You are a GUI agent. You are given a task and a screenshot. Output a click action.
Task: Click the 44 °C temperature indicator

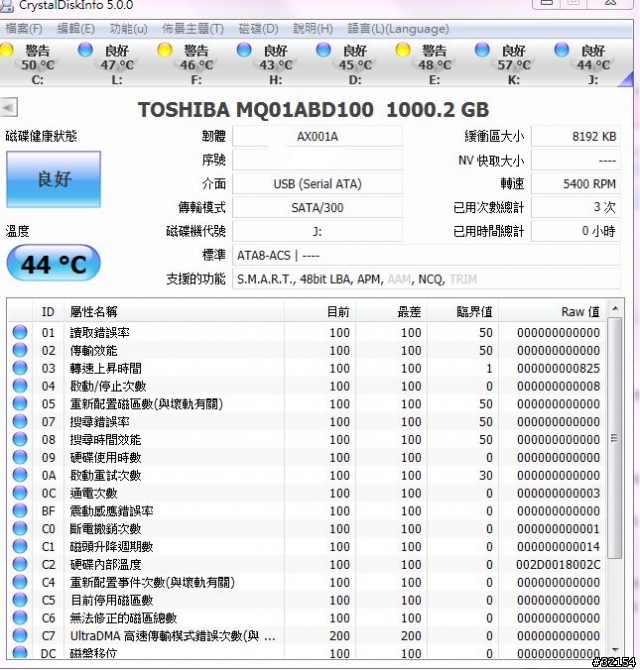(54, 264)
